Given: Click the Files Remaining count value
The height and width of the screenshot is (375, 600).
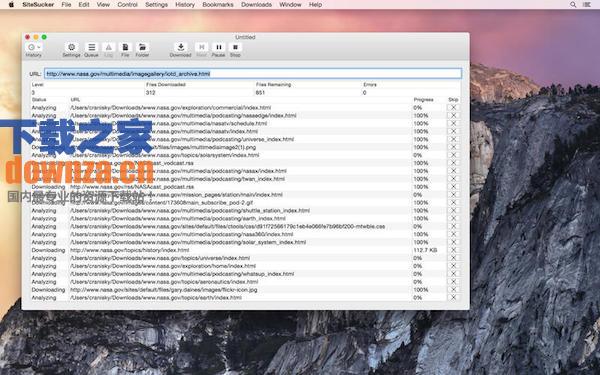Looking at the screenshot, I should click(x=260, y=93).
